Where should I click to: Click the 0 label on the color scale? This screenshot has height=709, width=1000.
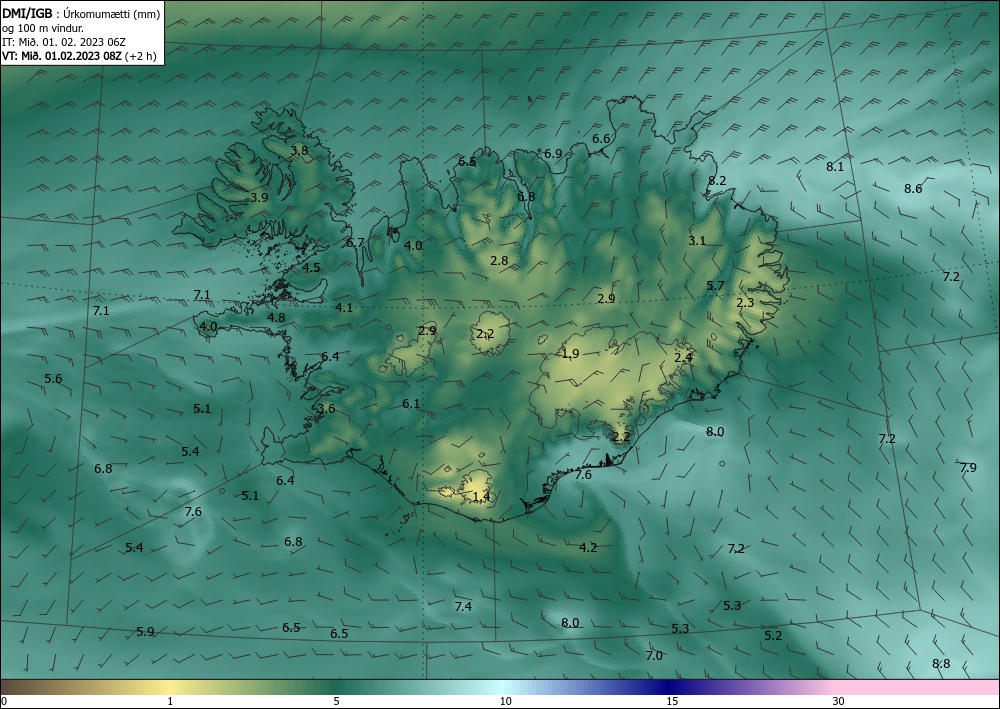4,701
